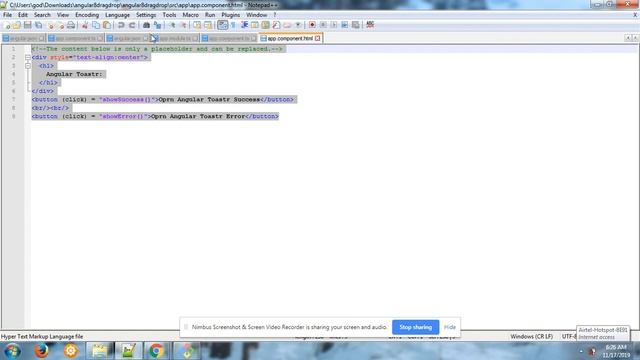Open the Replace toolbar icon
The height and width of the screenshot is (360, 640).
157,25
